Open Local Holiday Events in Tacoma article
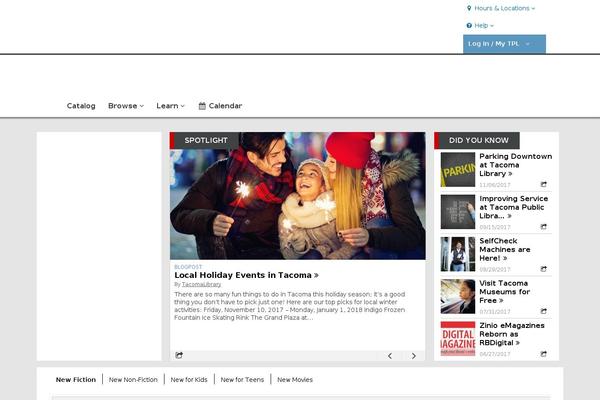This screenshot has width=600, height=400. click(x=246, y=275)
